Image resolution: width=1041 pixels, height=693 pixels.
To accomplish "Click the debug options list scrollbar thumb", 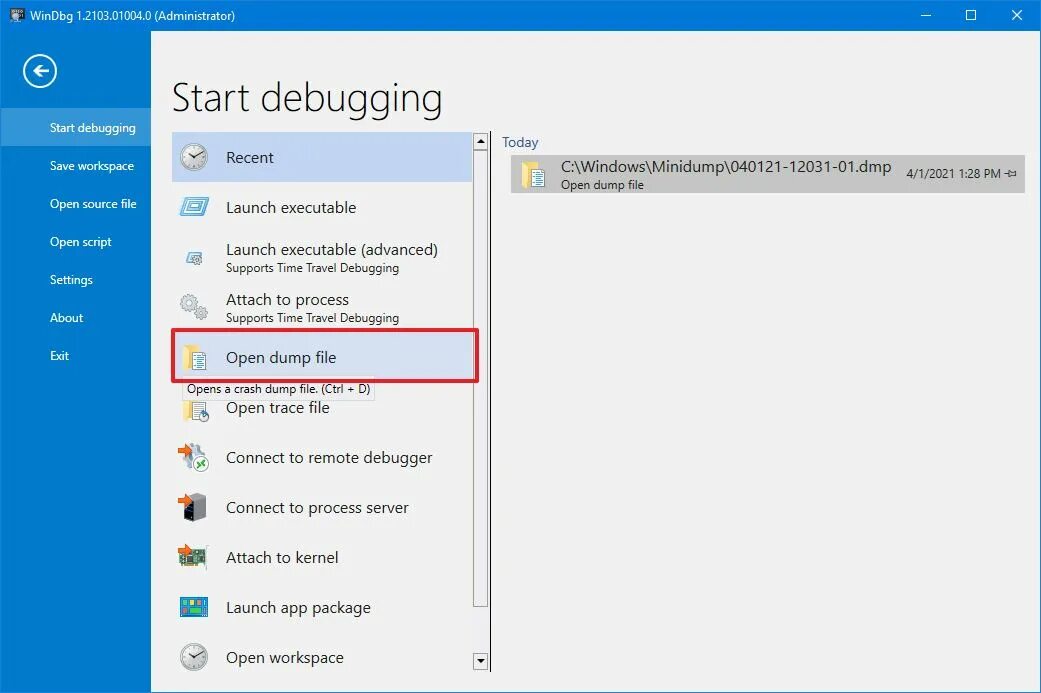I will tap(481, 378).
